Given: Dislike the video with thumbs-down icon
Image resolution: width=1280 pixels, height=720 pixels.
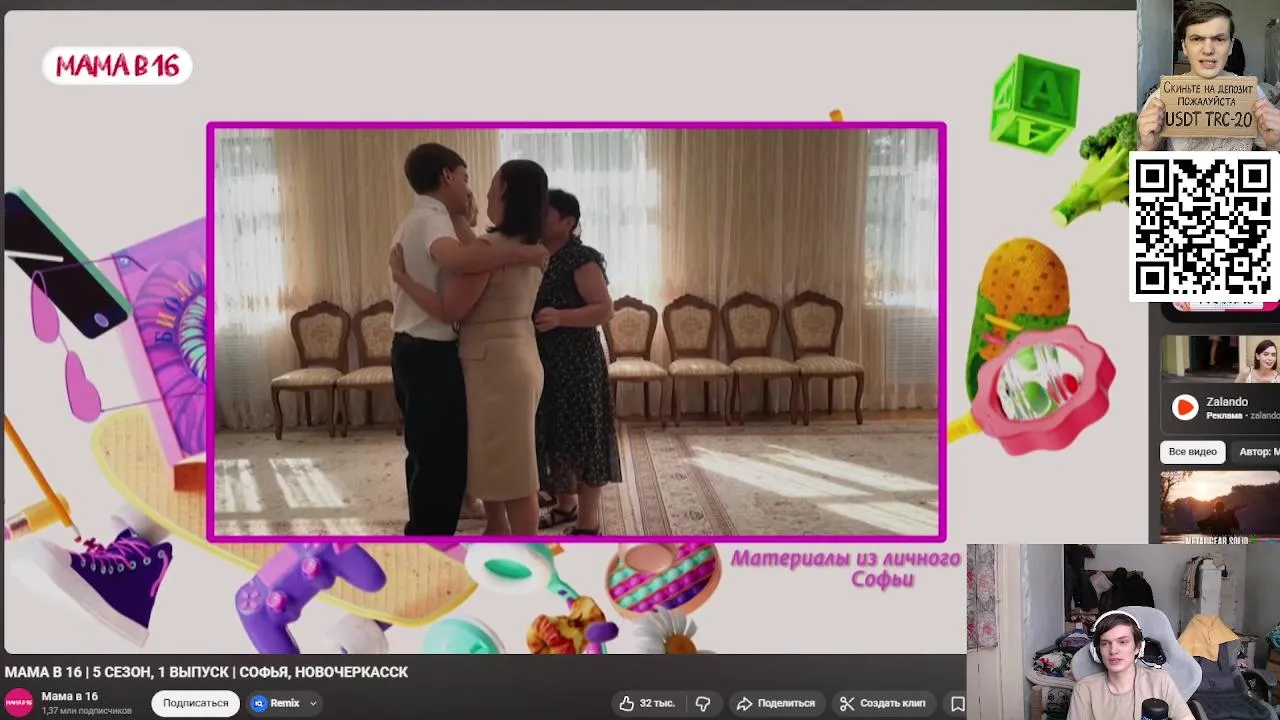Looking at the screenshot, I should [703, 703].
